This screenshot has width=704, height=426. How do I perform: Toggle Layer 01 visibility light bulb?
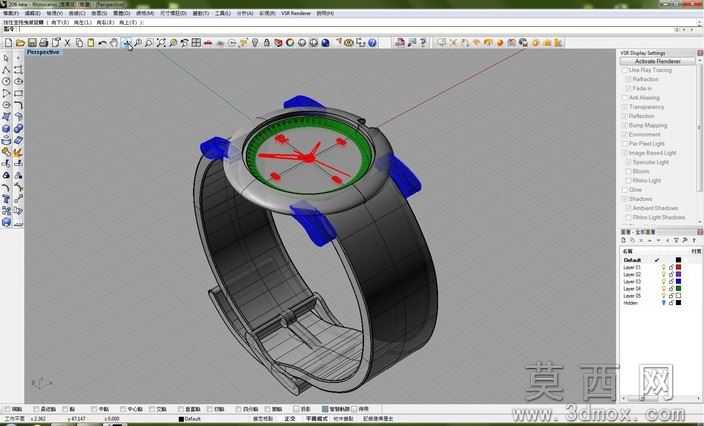pyautogui.click(x=664, y=267)
